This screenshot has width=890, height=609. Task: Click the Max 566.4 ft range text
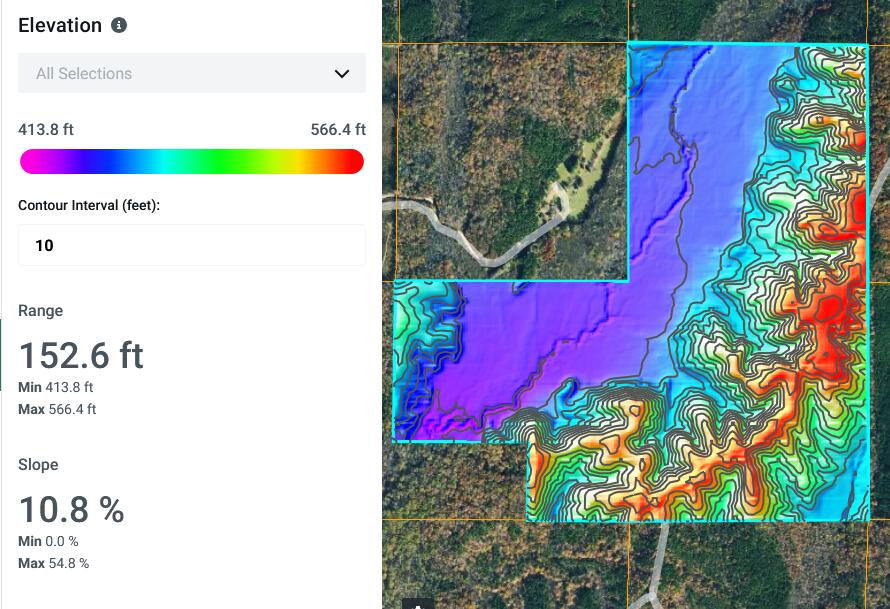click(57, 409)
